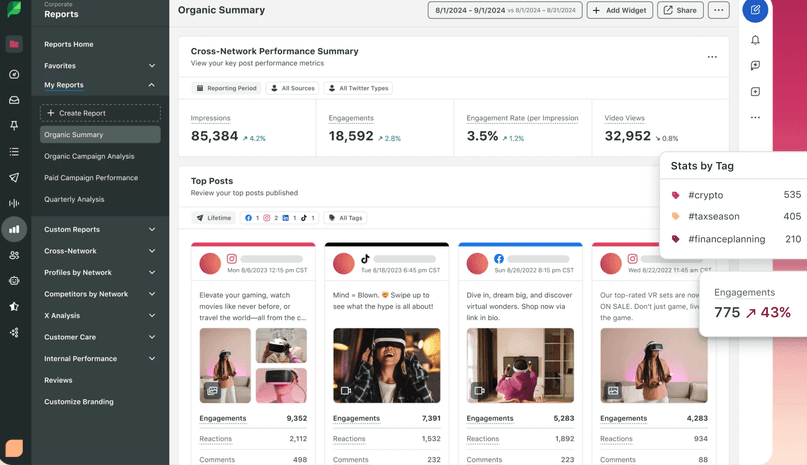This screenshot has height=465, width=807.
Task: Select Organic Summary report
Action: [100, 135]
